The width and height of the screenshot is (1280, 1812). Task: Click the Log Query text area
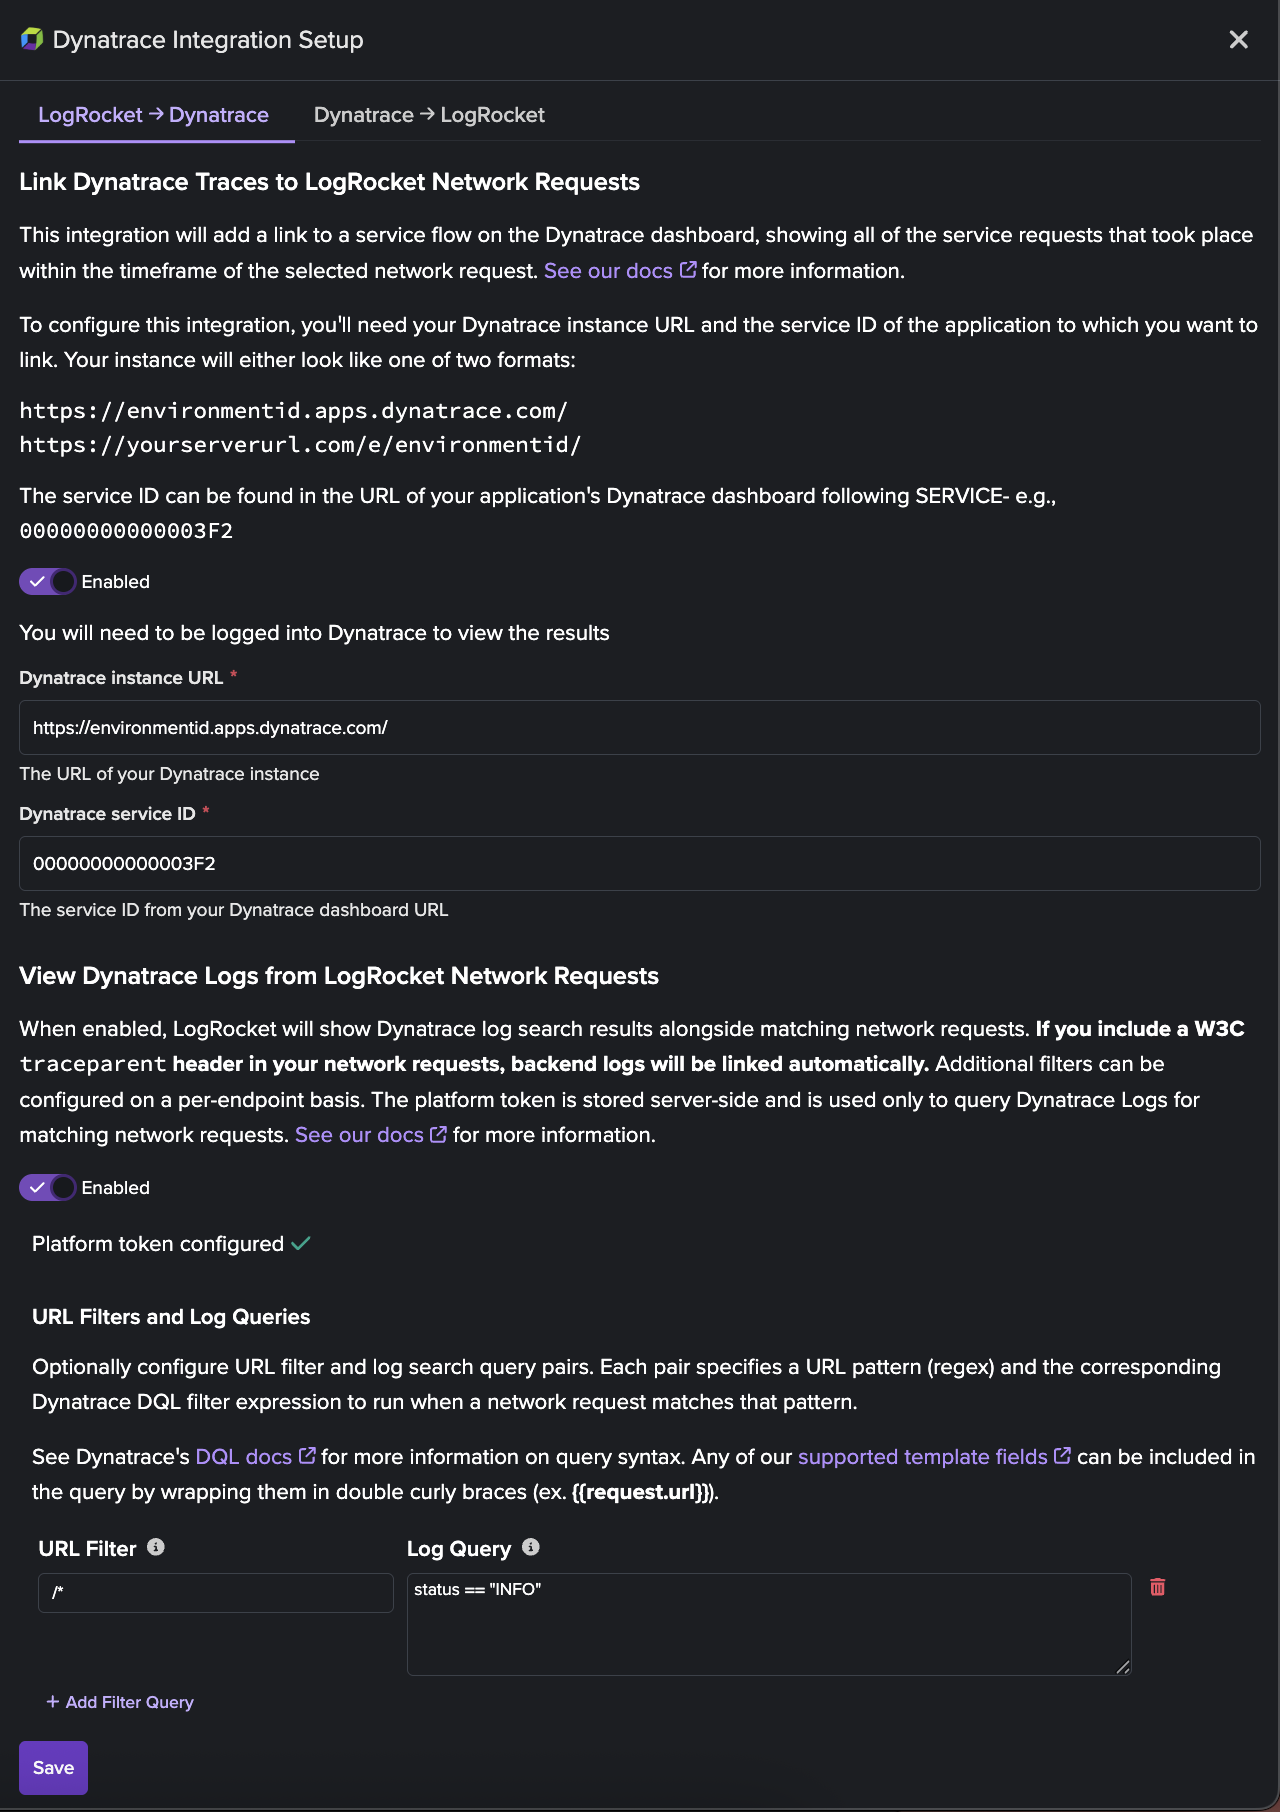click(x=769, y=1624)
